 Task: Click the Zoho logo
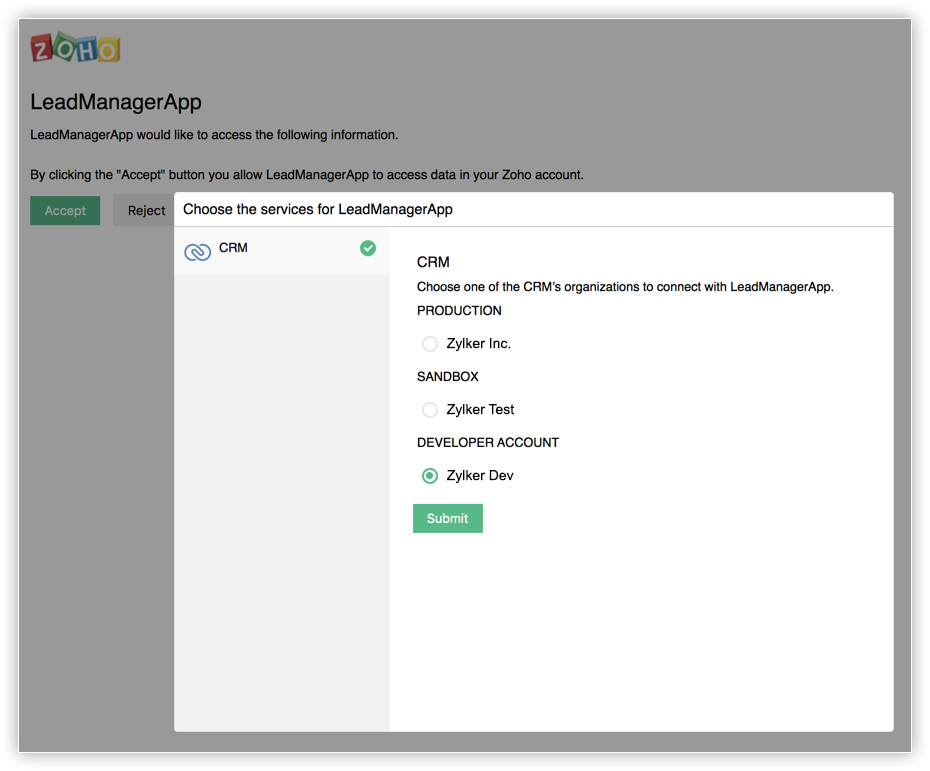coord(75,47)
